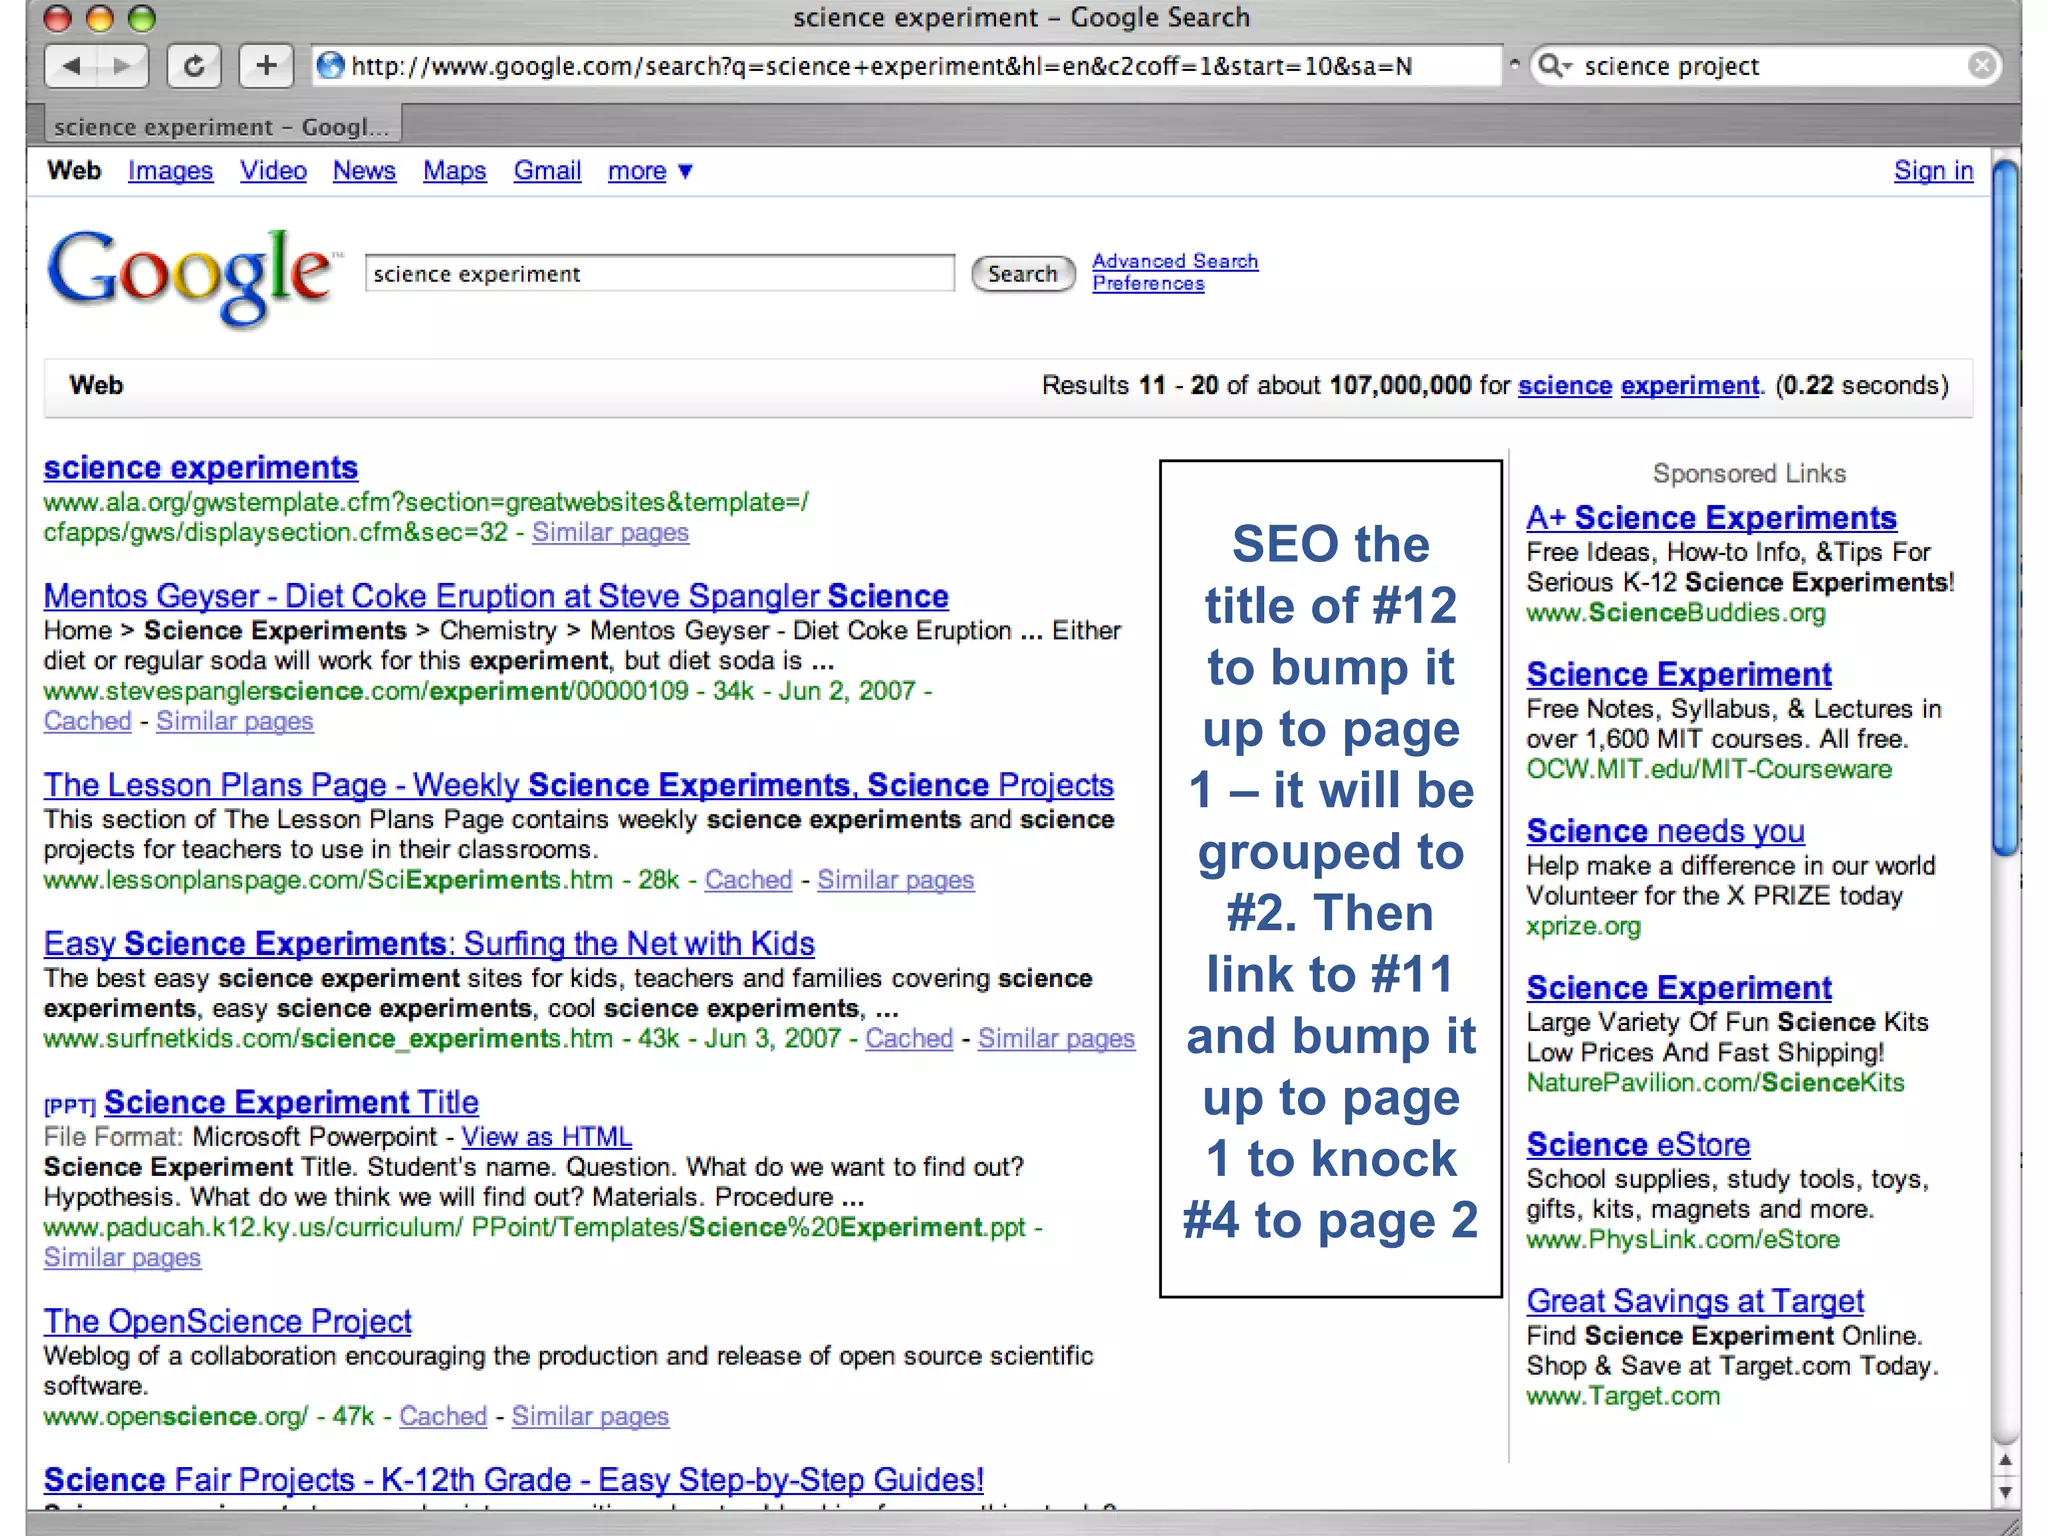This screenshot has height=1536, width=2048.
Task: Click www.ScienceBuddies.org URL text
Action: (x=1675, y=613)
